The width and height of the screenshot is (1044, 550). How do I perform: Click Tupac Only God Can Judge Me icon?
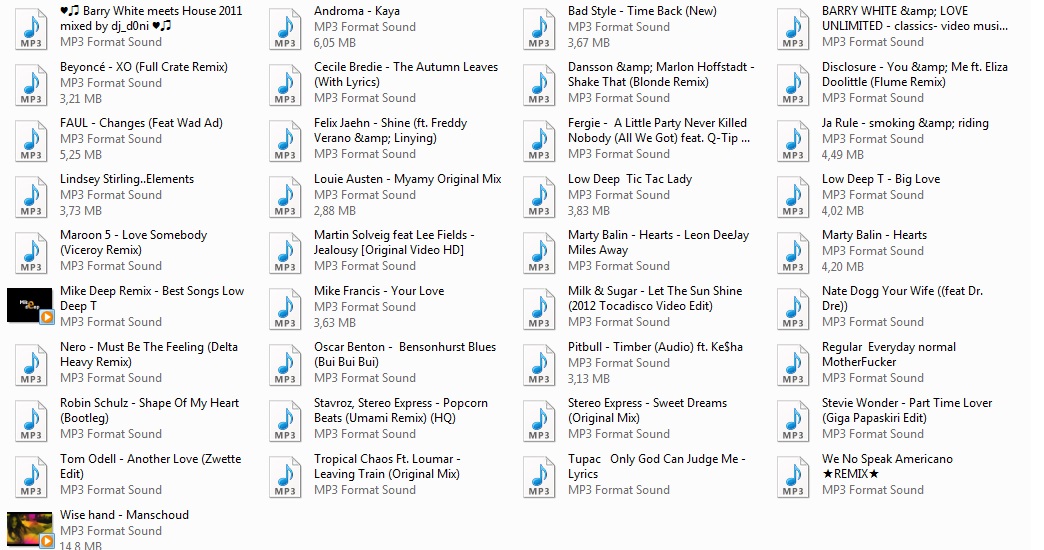click(x=539, y=477)
